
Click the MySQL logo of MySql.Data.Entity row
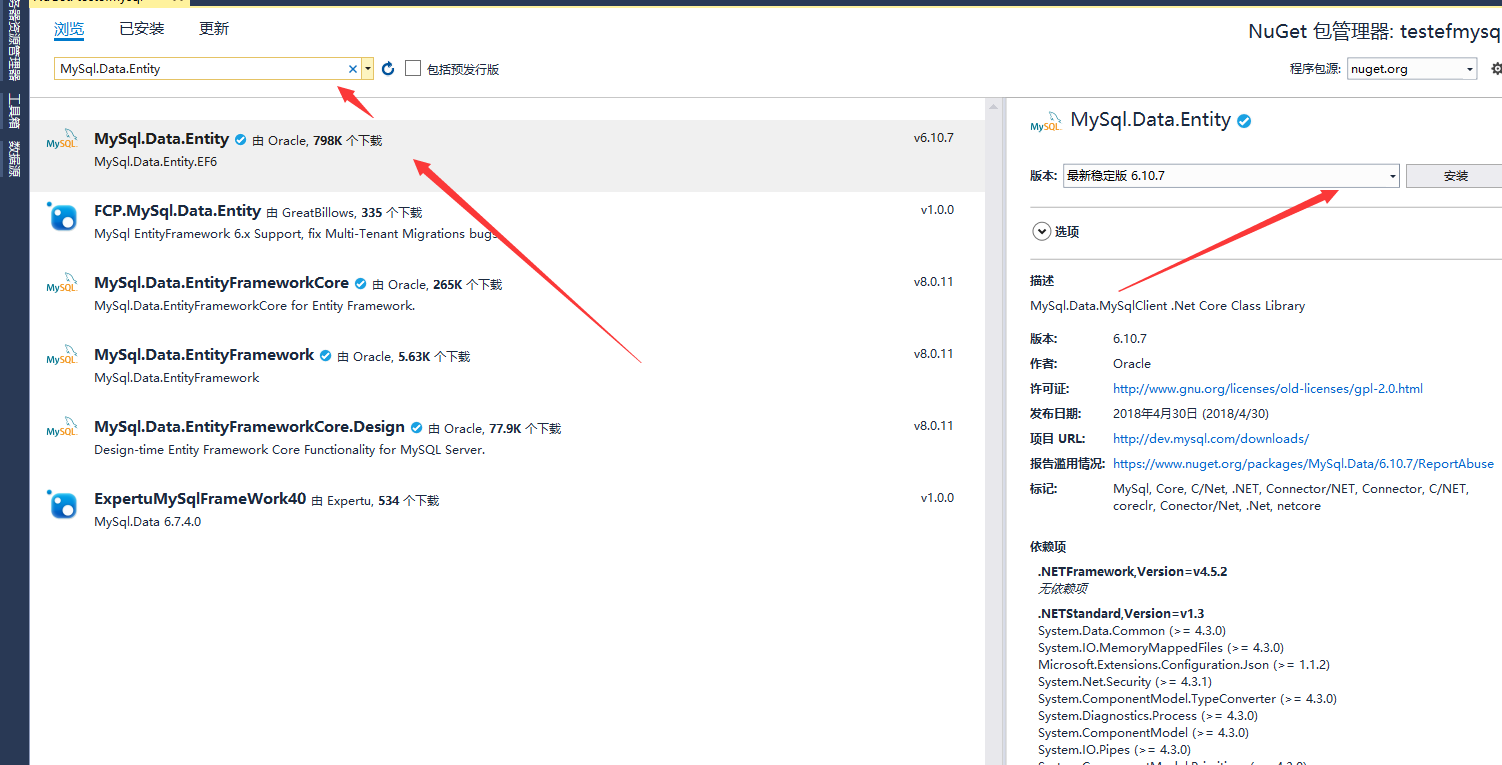click(x=62, y=141)
